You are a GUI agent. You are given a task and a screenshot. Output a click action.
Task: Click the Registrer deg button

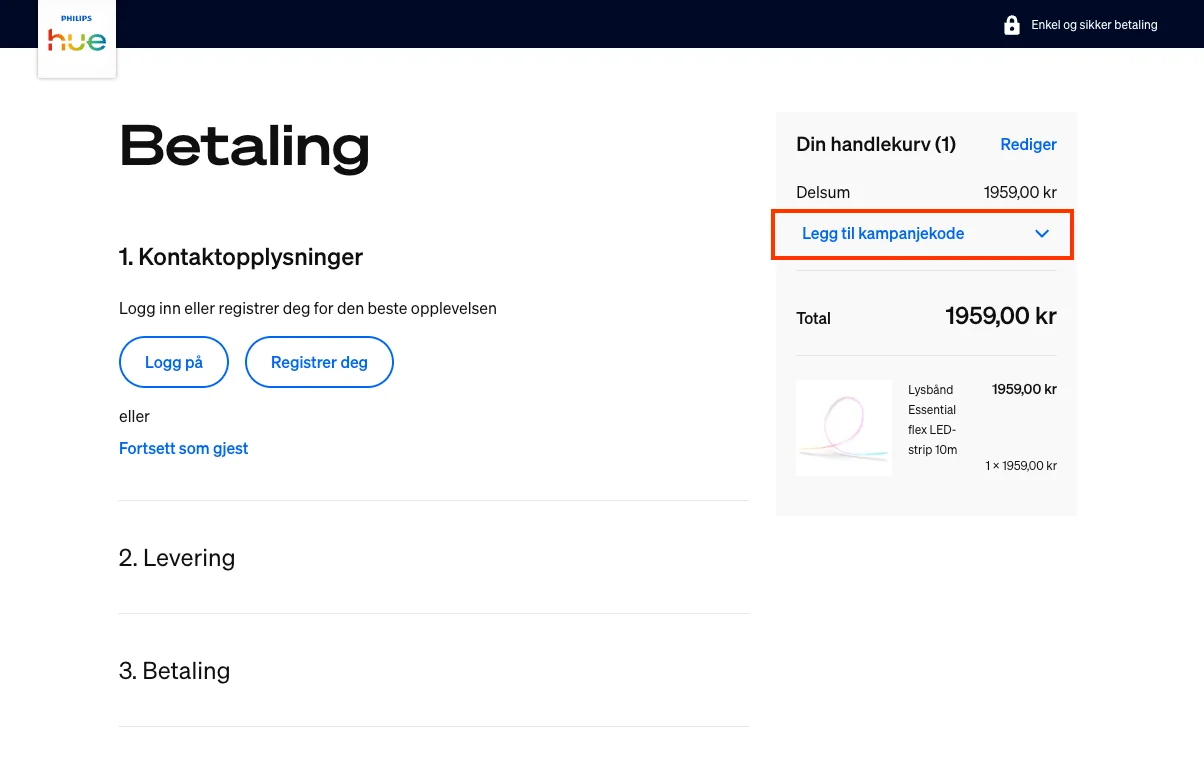[319, 362]
